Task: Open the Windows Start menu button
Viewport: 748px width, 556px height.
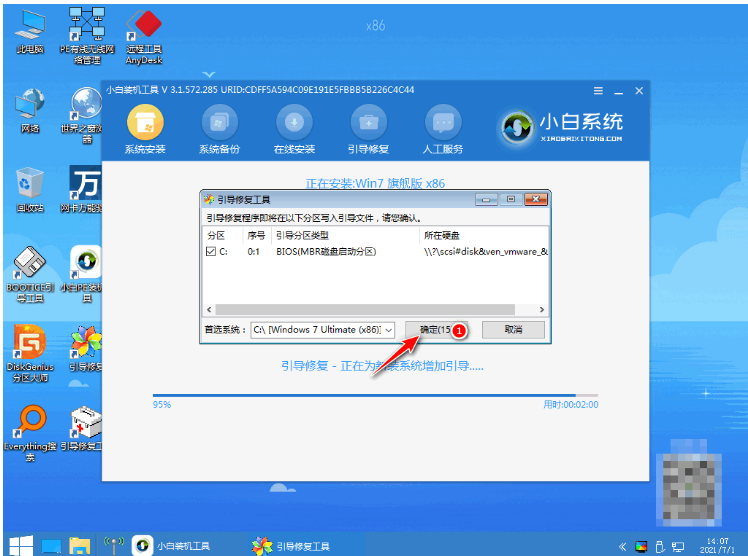Action: tap(17, 545)
